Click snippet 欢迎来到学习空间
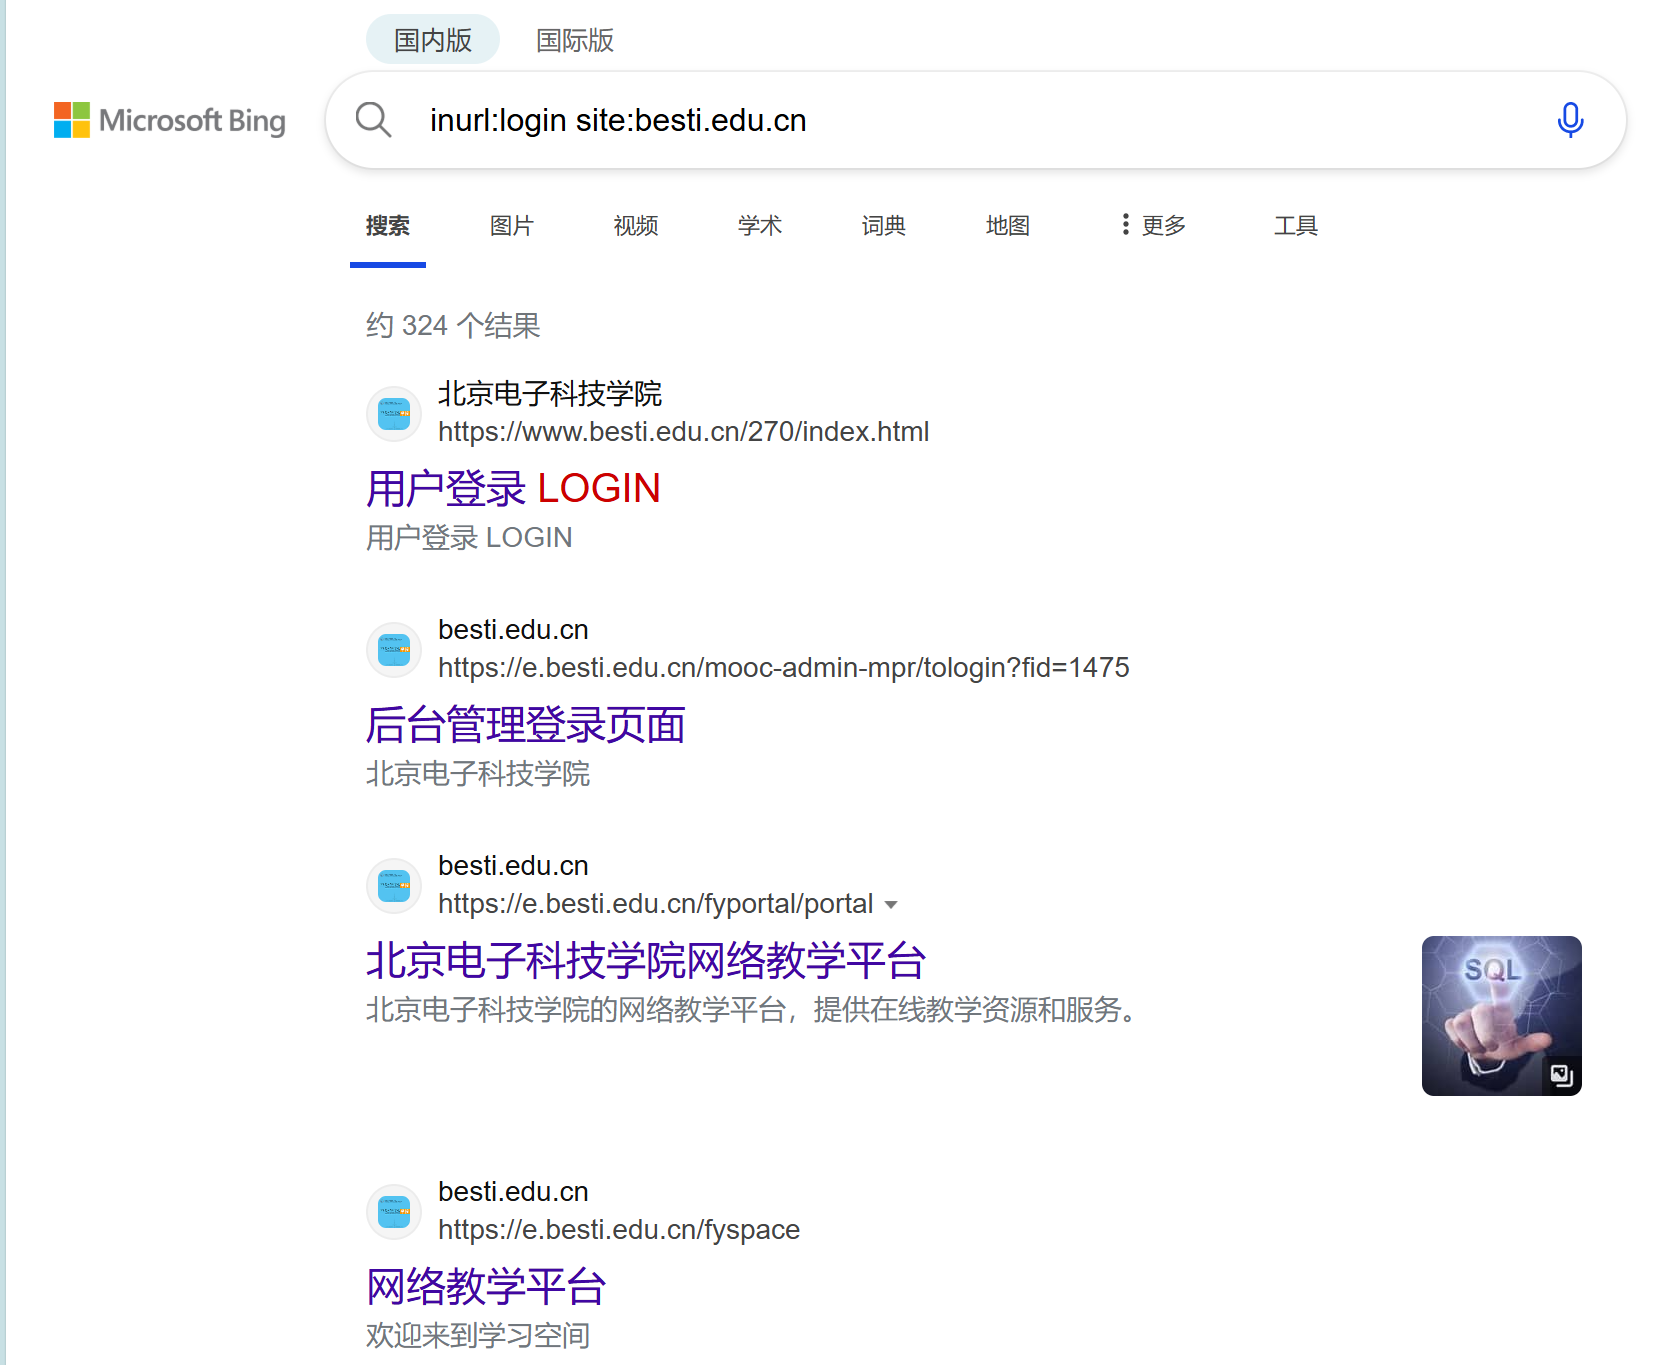This screenshot has width=1657, height=1365. [478, 1336]
